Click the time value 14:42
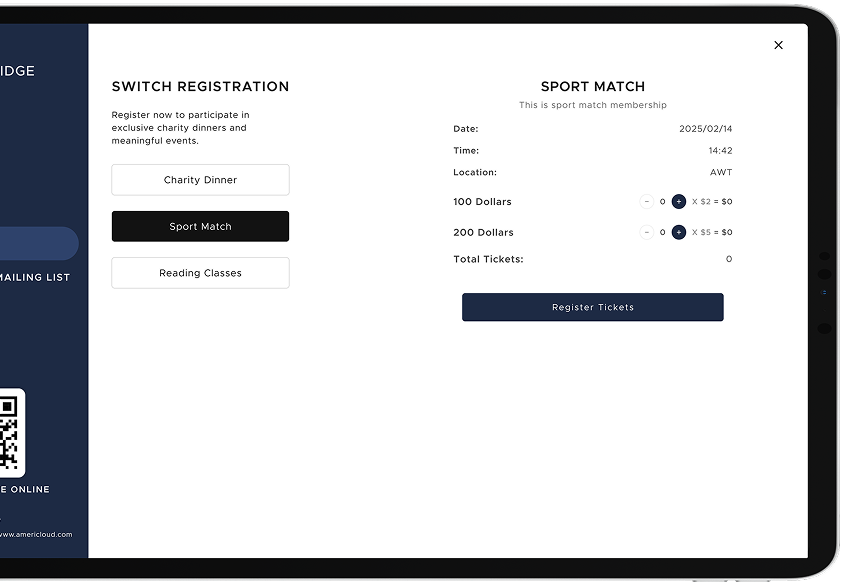Viewport: 845px width, 582px height. click(x=721, y=151)
